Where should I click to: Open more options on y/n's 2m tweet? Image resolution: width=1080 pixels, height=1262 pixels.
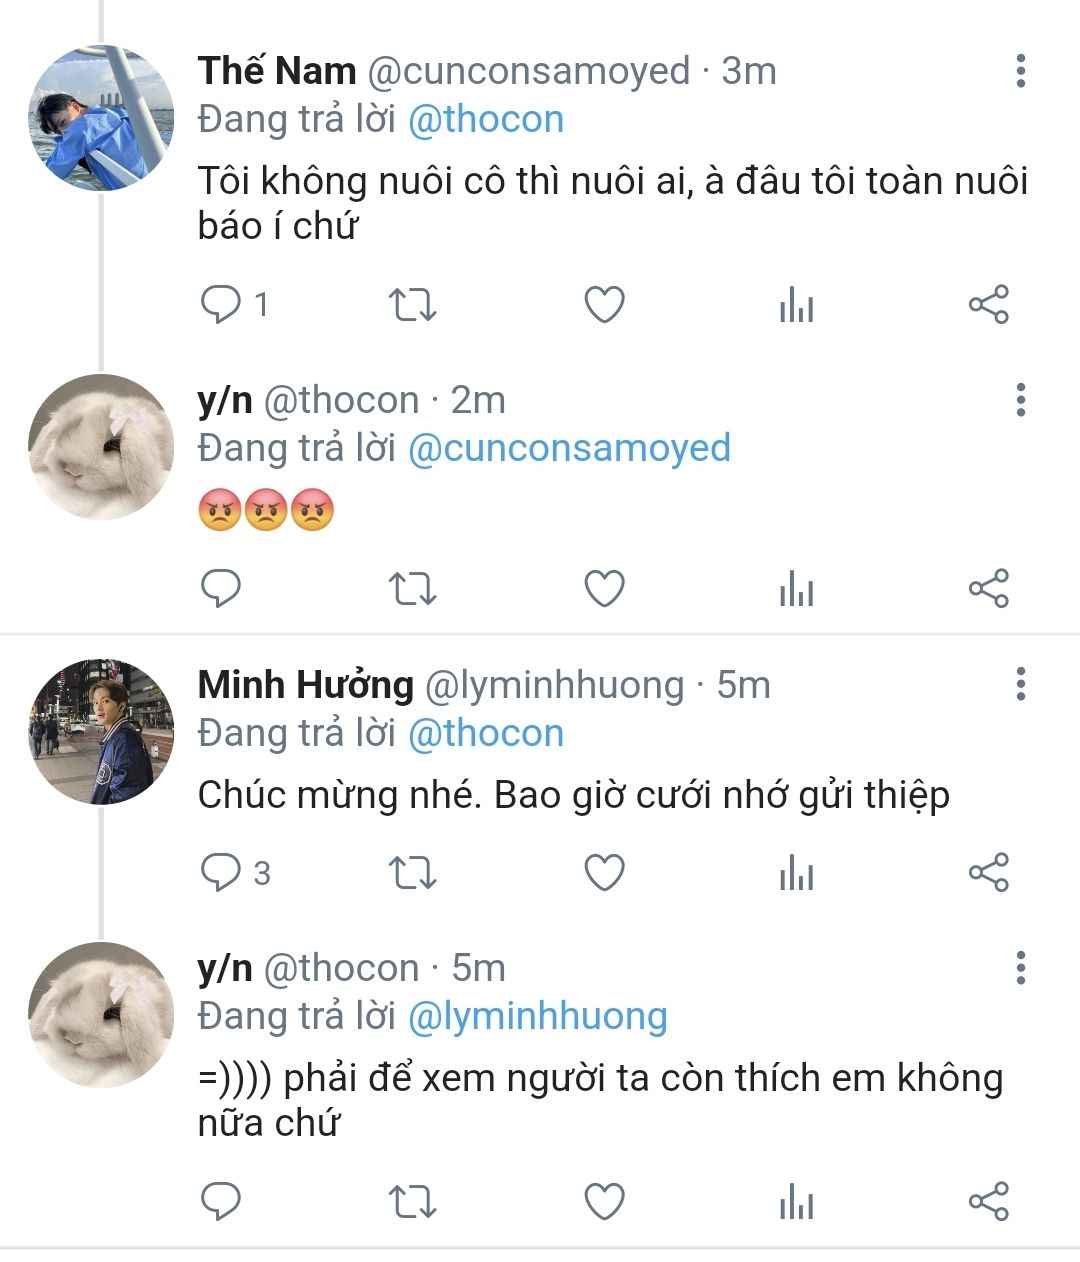pos(1020,400)
